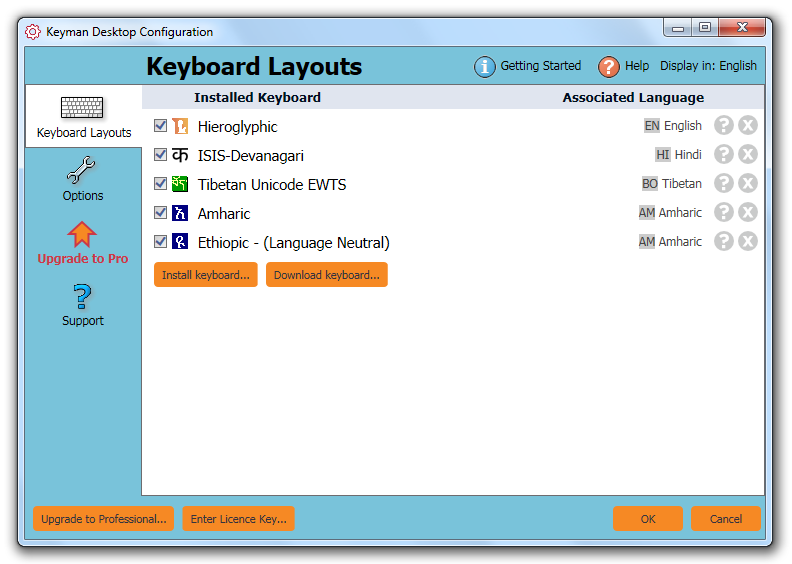Change AM Amharic language for Ethiopic keyboard
The width and height of the screenshot is (792, 564).
(x=670, y=242)
